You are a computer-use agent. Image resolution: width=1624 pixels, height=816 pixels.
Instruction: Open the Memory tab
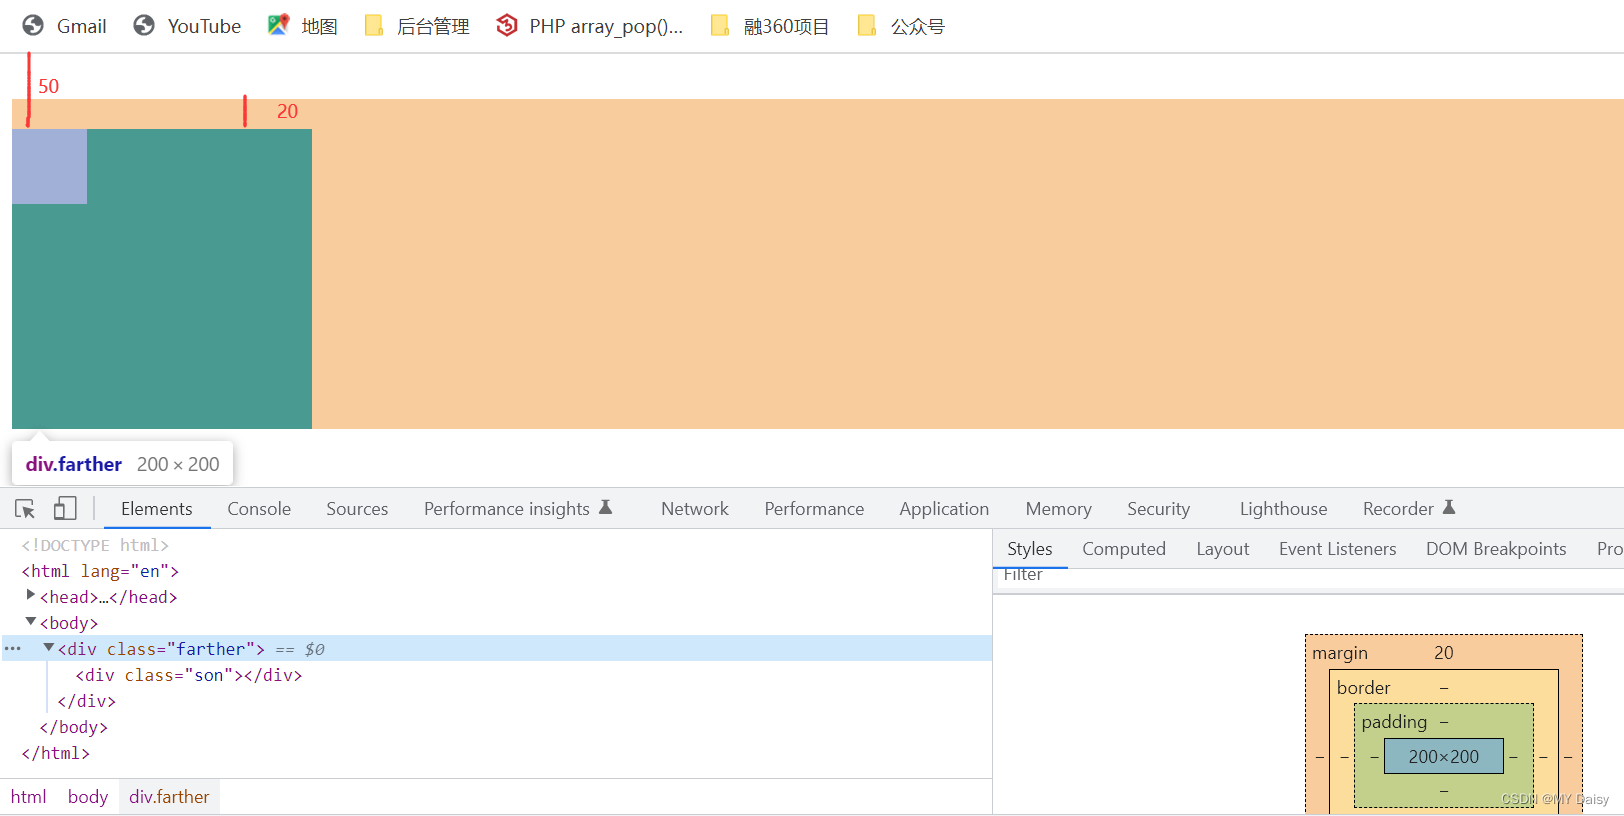tap(1058, 509)
